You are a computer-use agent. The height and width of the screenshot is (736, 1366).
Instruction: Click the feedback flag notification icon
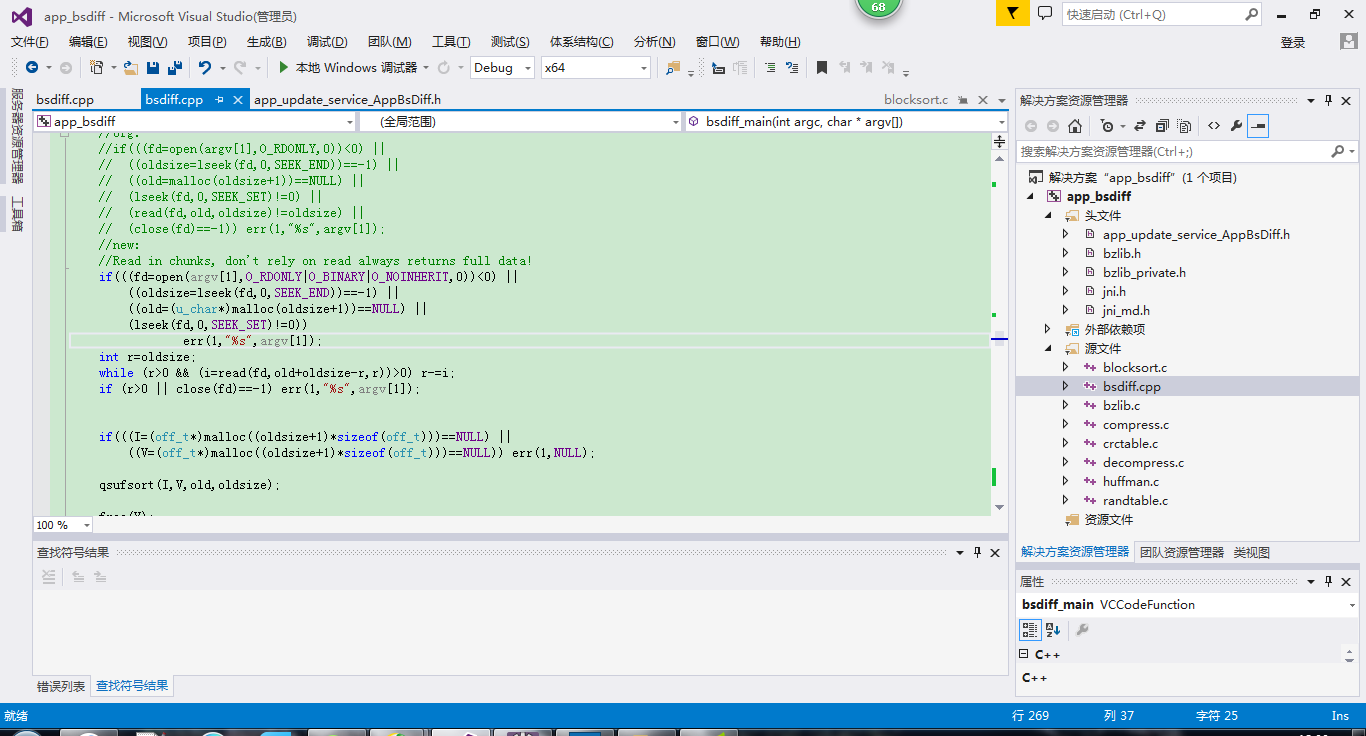click(1012, 14)
